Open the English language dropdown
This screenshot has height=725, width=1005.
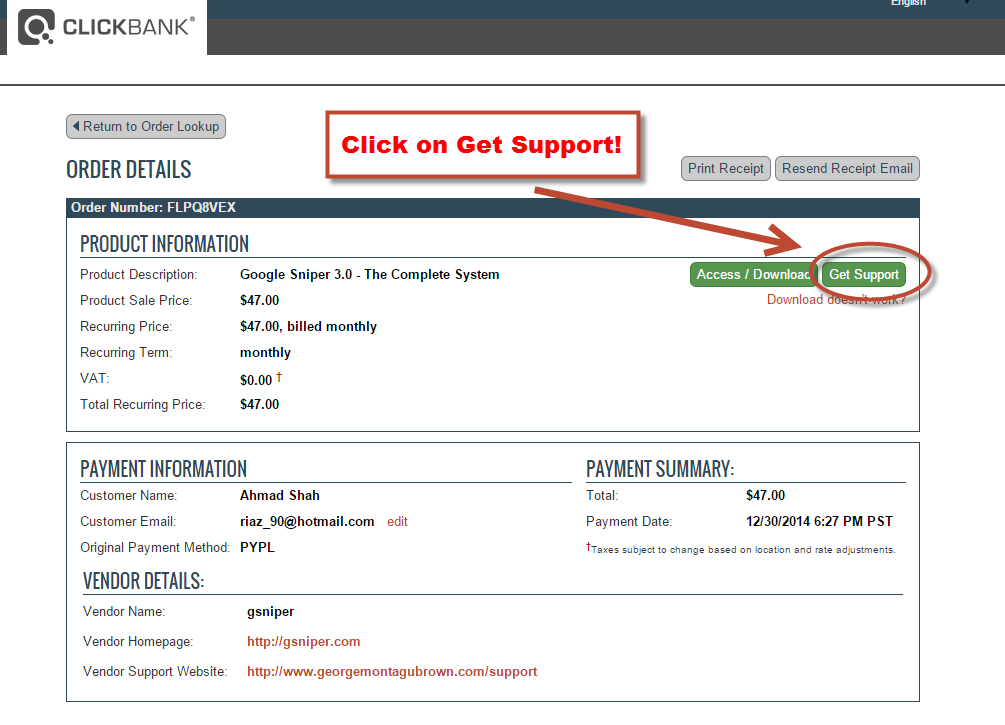tap(929, 3)
